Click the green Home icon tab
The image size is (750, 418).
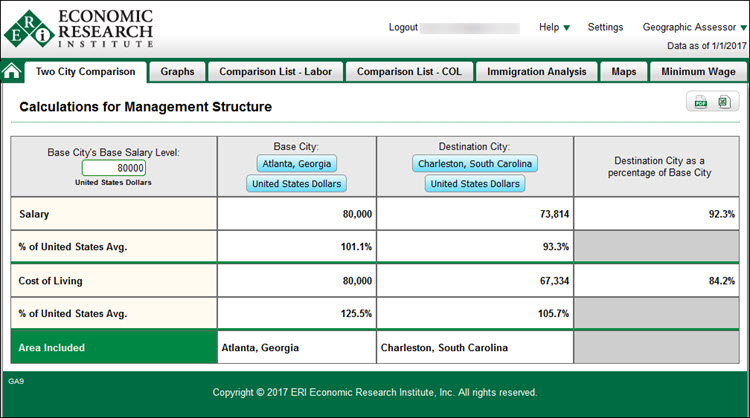point(12,71)
